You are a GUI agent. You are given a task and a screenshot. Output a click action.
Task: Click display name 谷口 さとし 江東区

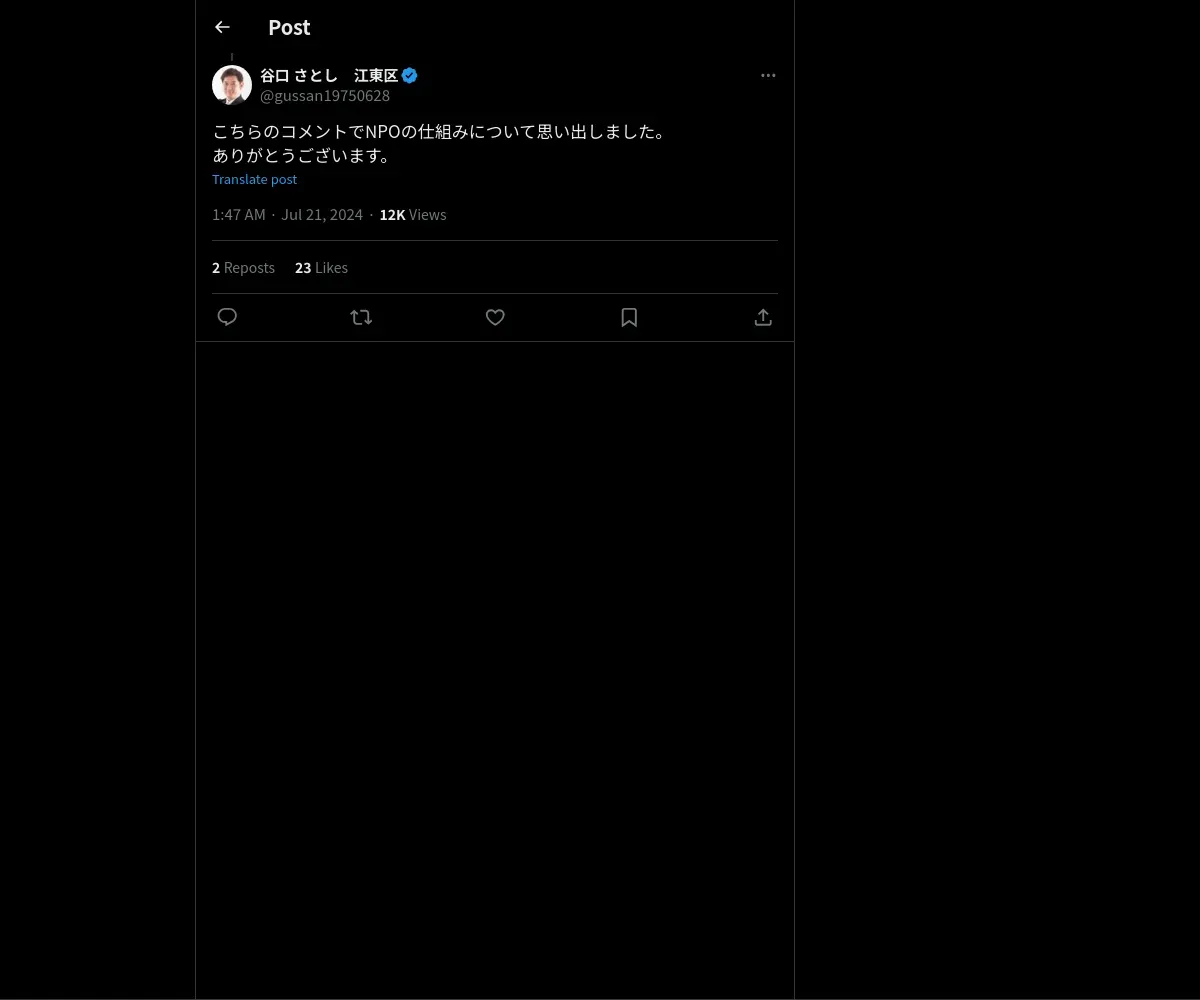[329, 76]
